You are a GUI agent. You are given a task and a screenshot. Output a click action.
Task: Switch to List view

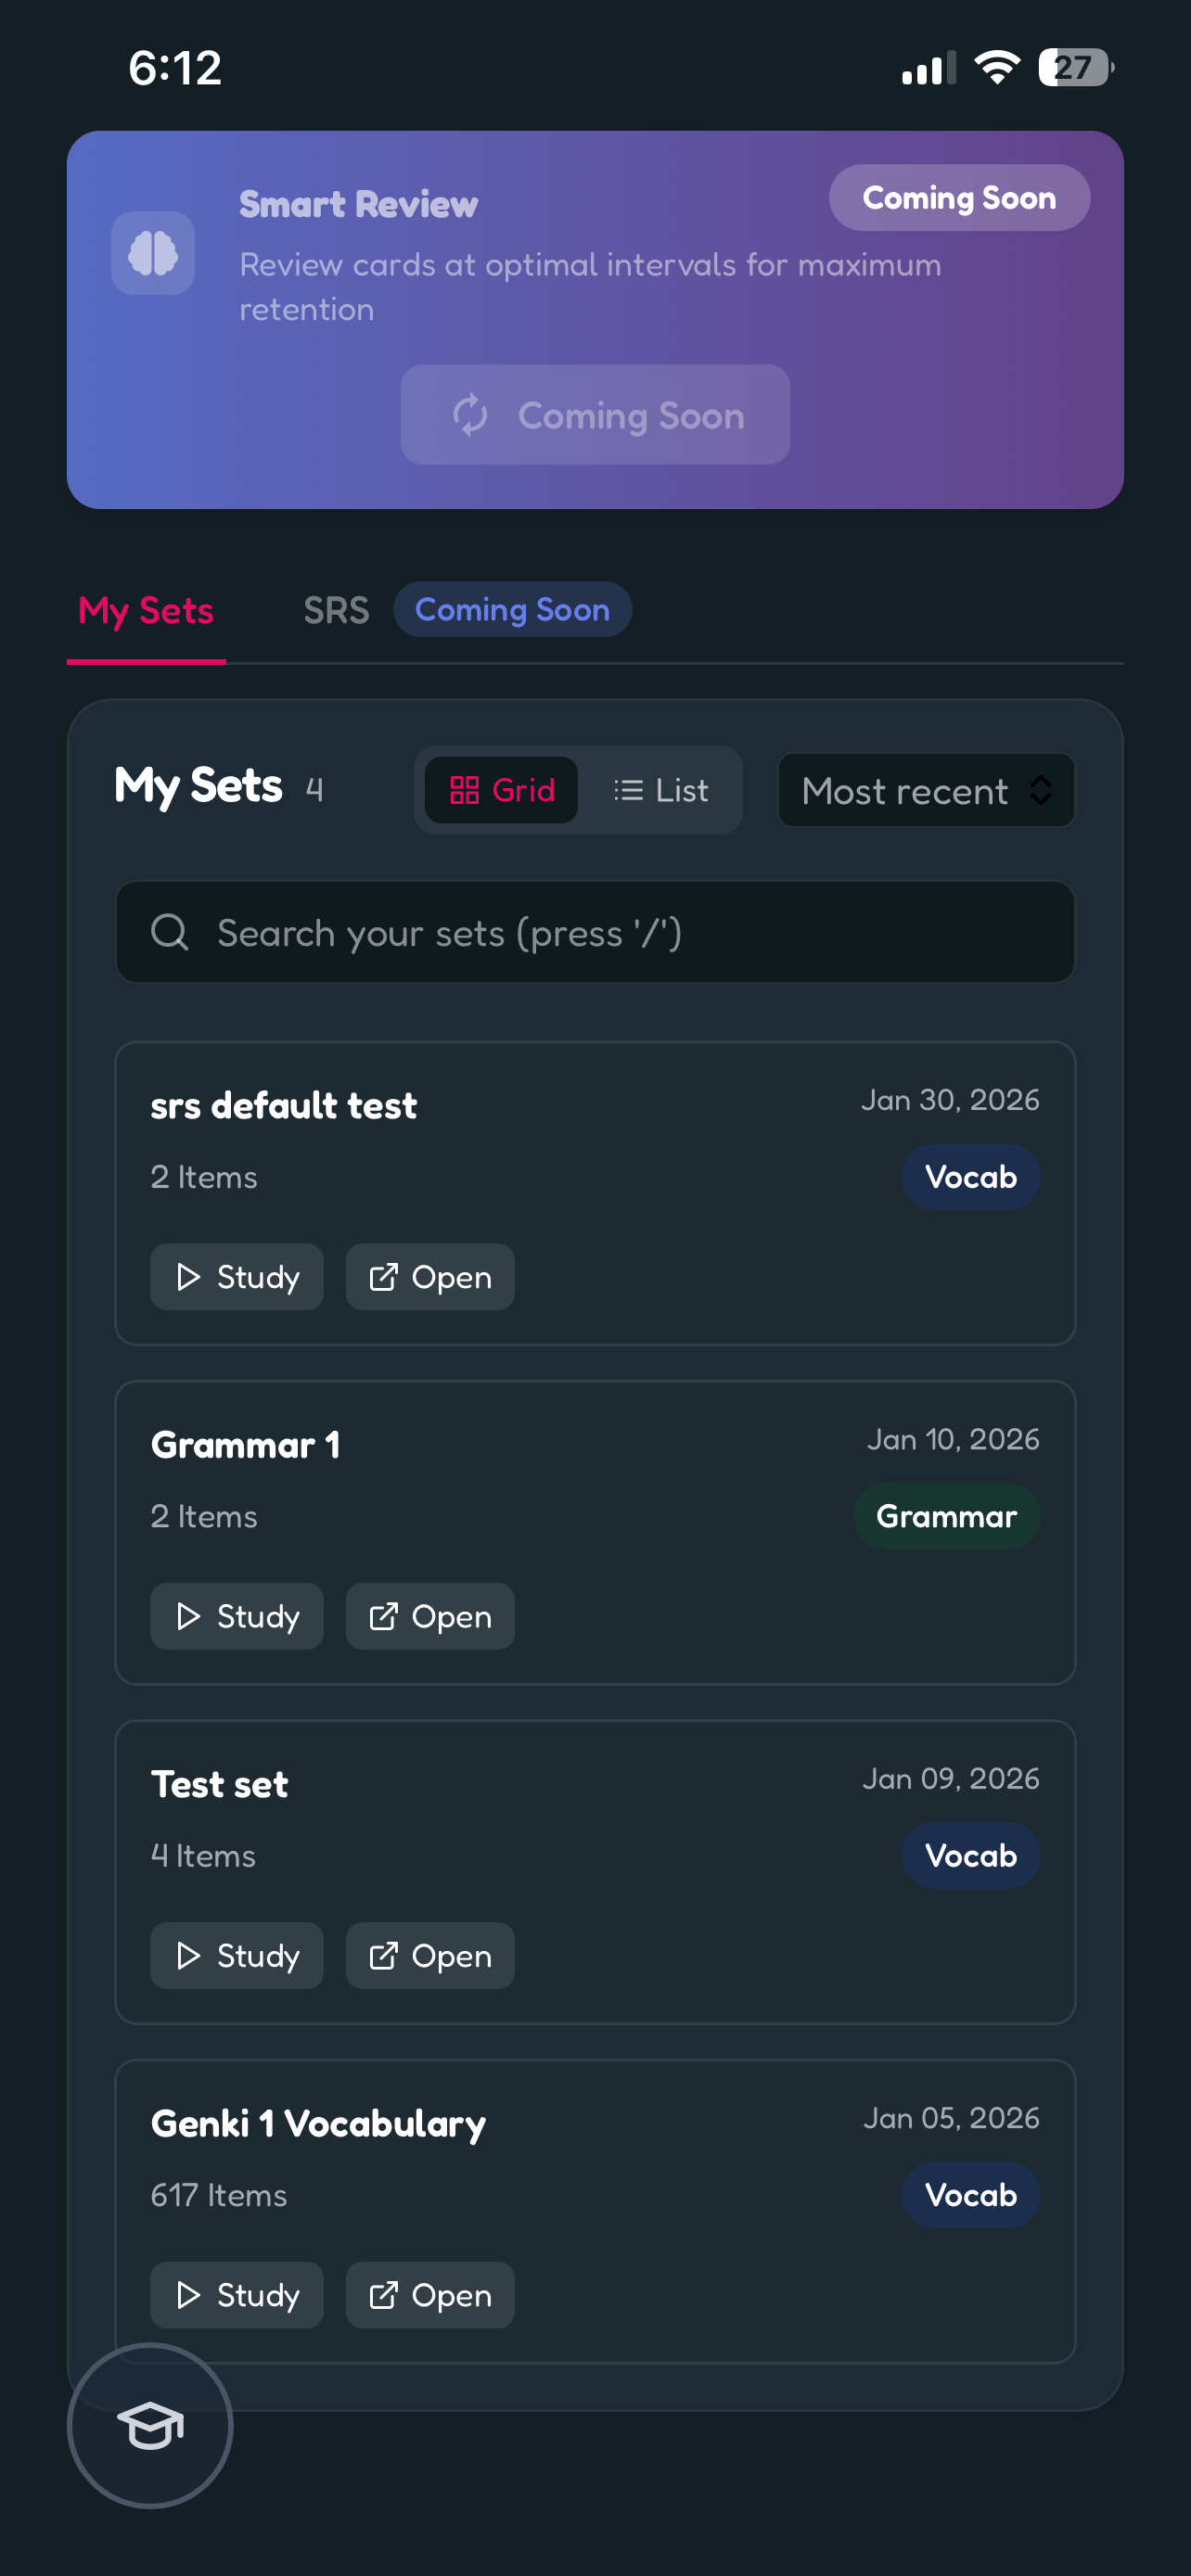(661, 790)
